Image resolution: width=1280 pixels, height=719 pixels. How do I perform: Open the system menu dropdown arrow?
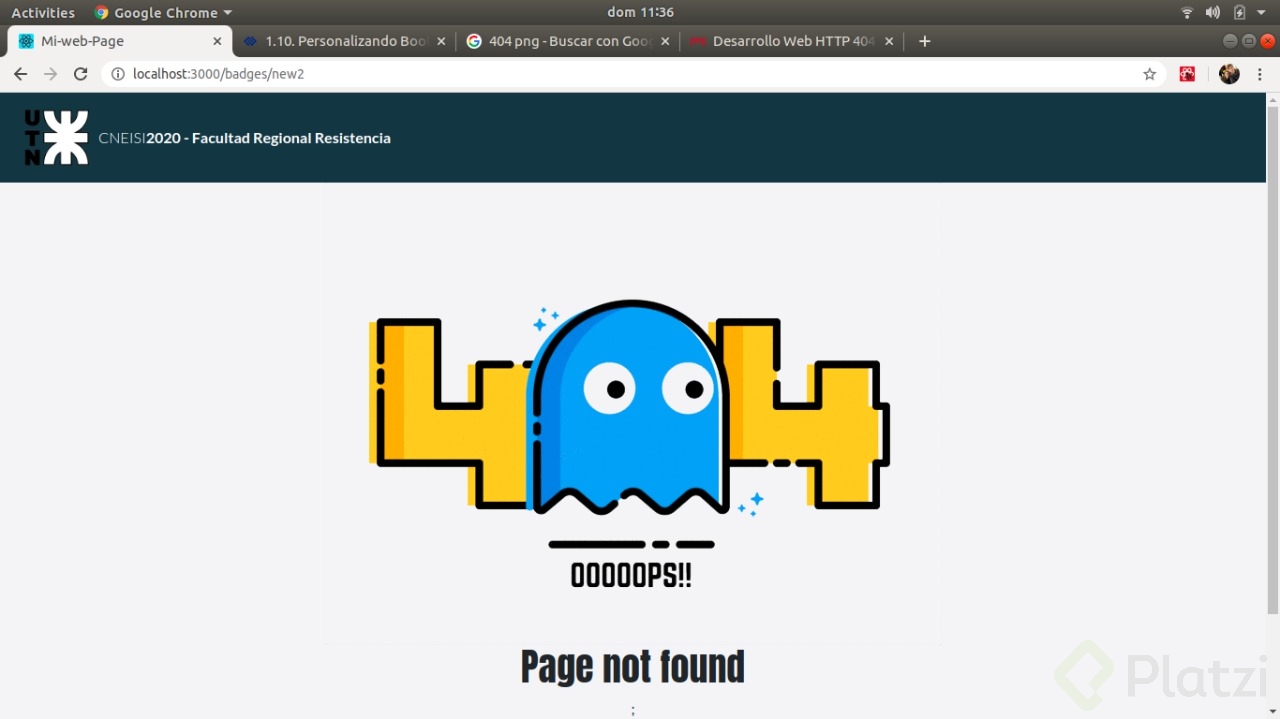[x=1262, y=12]
